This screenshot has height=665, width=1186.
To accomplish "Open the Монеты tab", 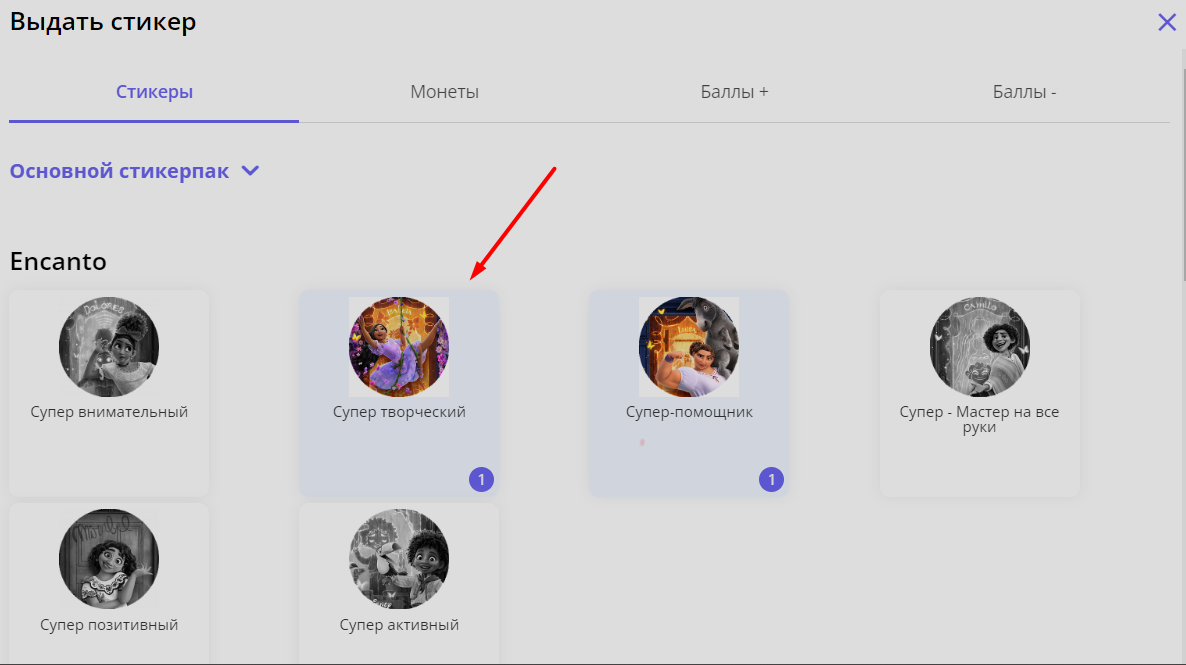I will point(444,92).
